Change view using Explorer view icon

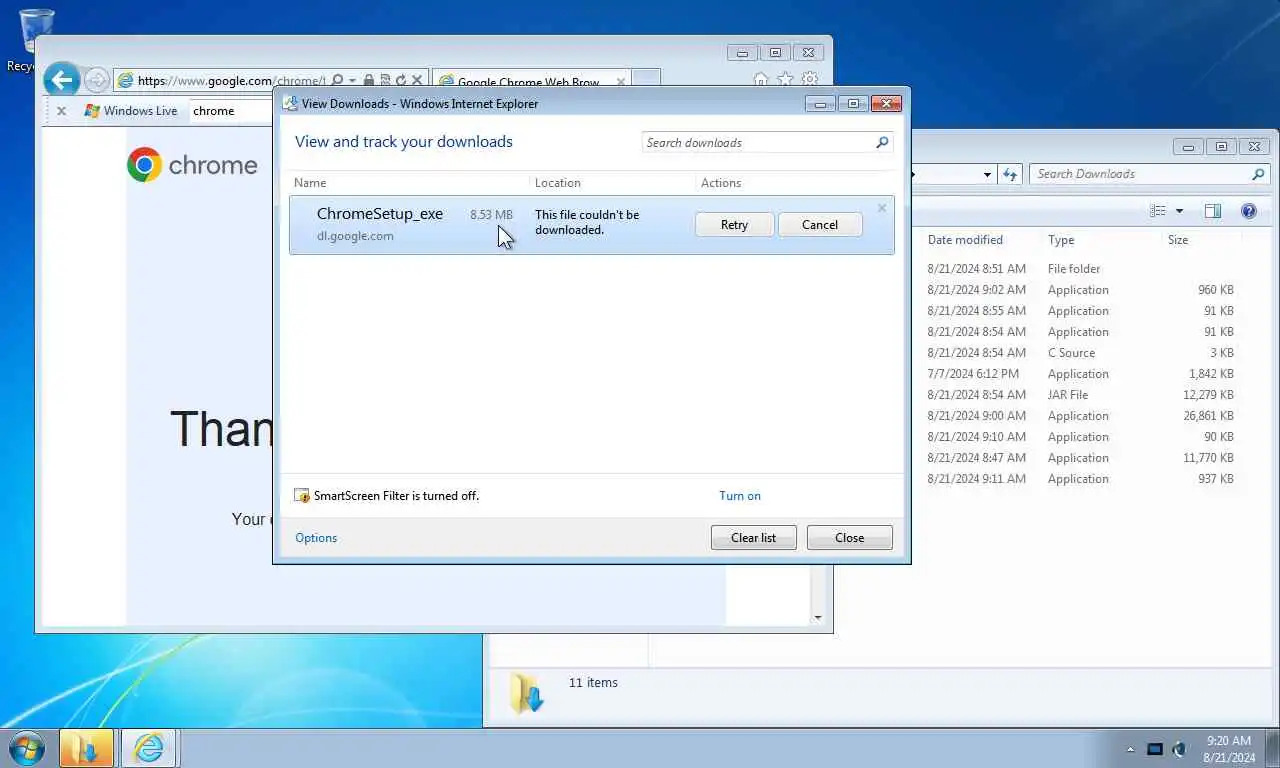1158,211
